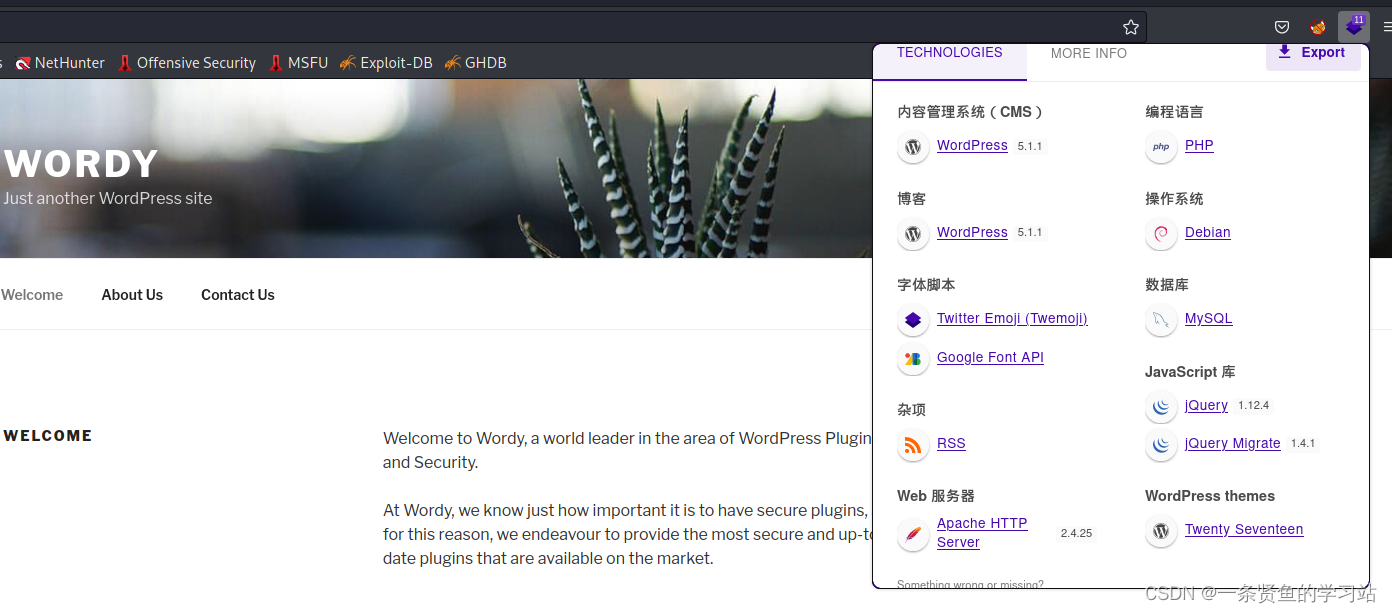The height and width of the screenshot is (613, 1392).
Task: Switch to the MORE INFO tab
Action: point(1089,53)
